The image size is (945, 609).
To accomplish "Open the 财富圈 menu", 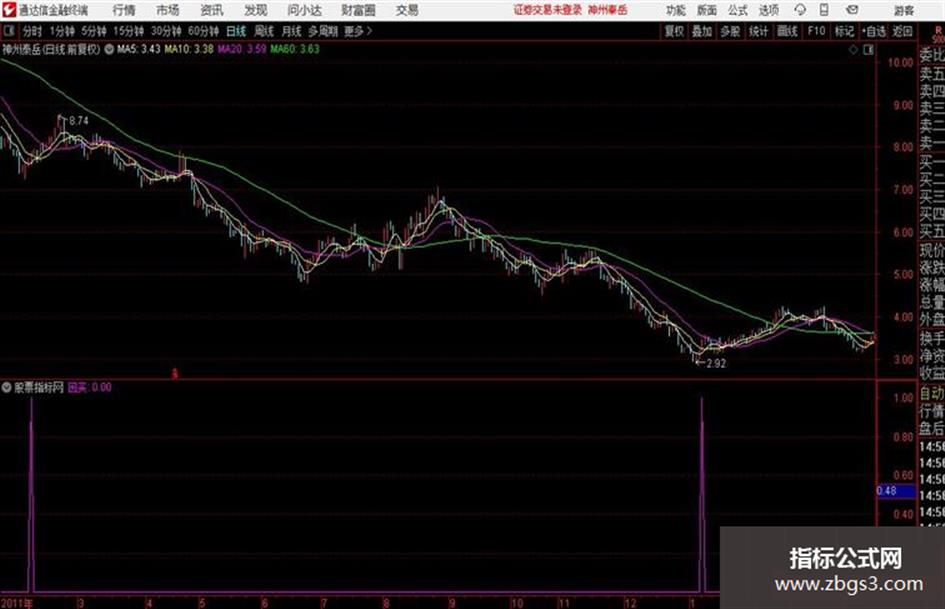I will [358, 10].
